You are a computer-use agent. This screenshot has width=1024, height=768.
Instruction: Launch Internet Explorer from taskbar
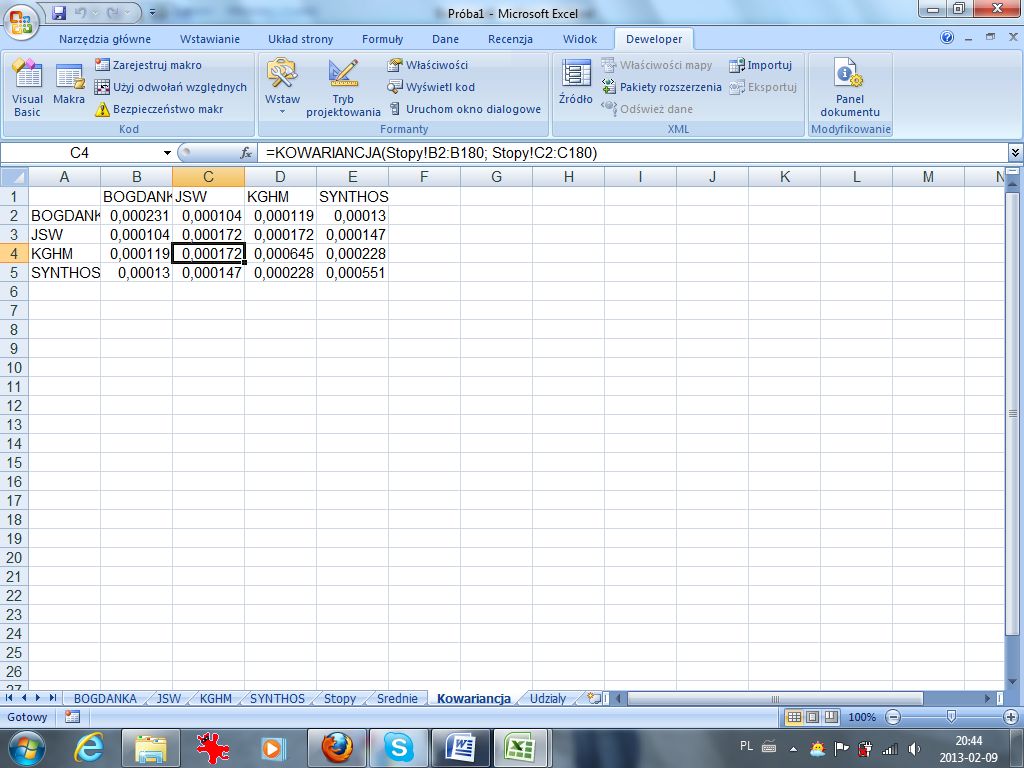click(89, 748)
